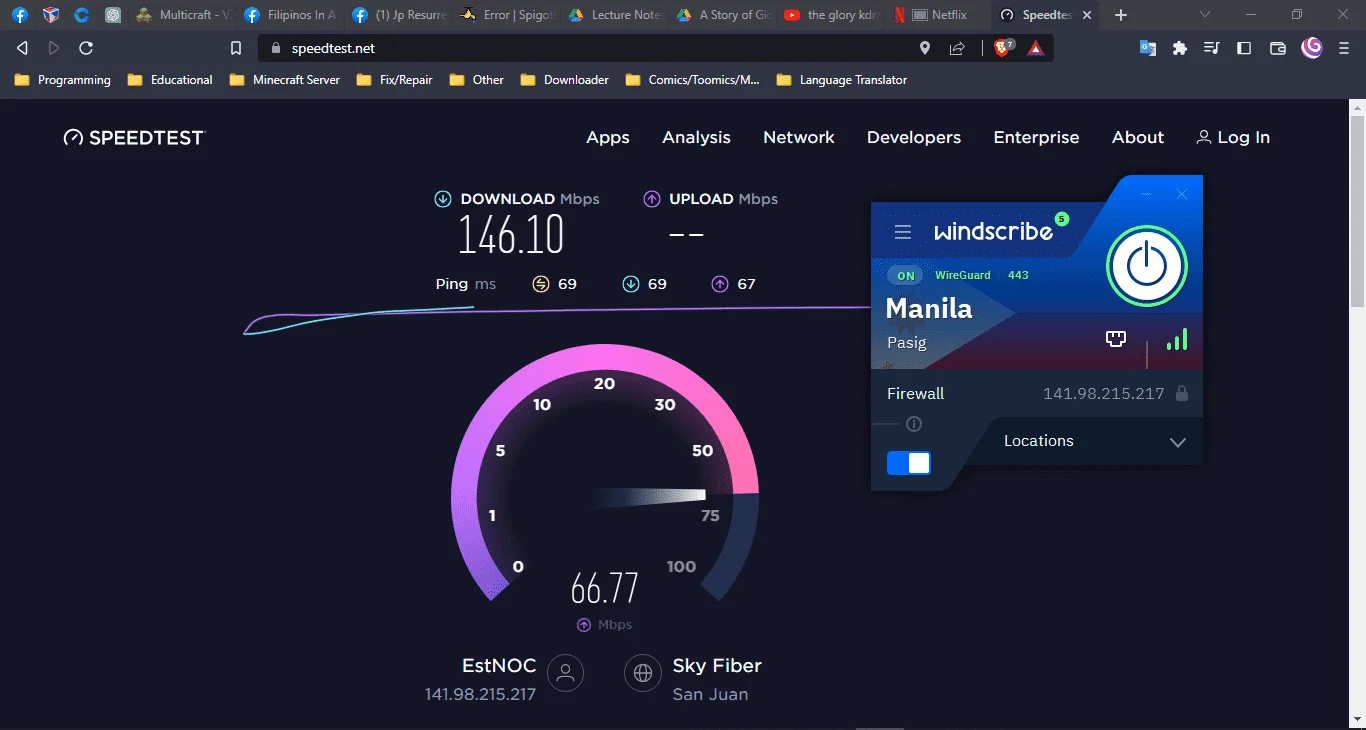Switch to the Netflix tab
1366x730 pixels.
936,15
